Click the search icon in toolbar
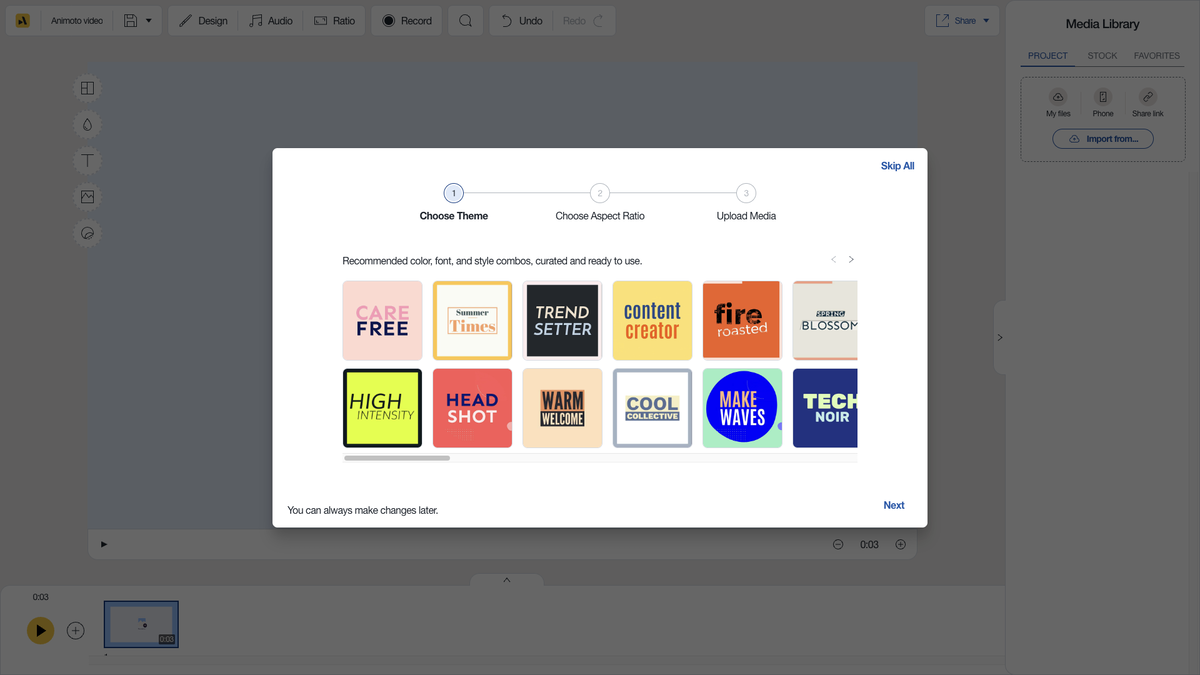The height and width of the screenshot is (675, 1200). (x=465, y=20)
